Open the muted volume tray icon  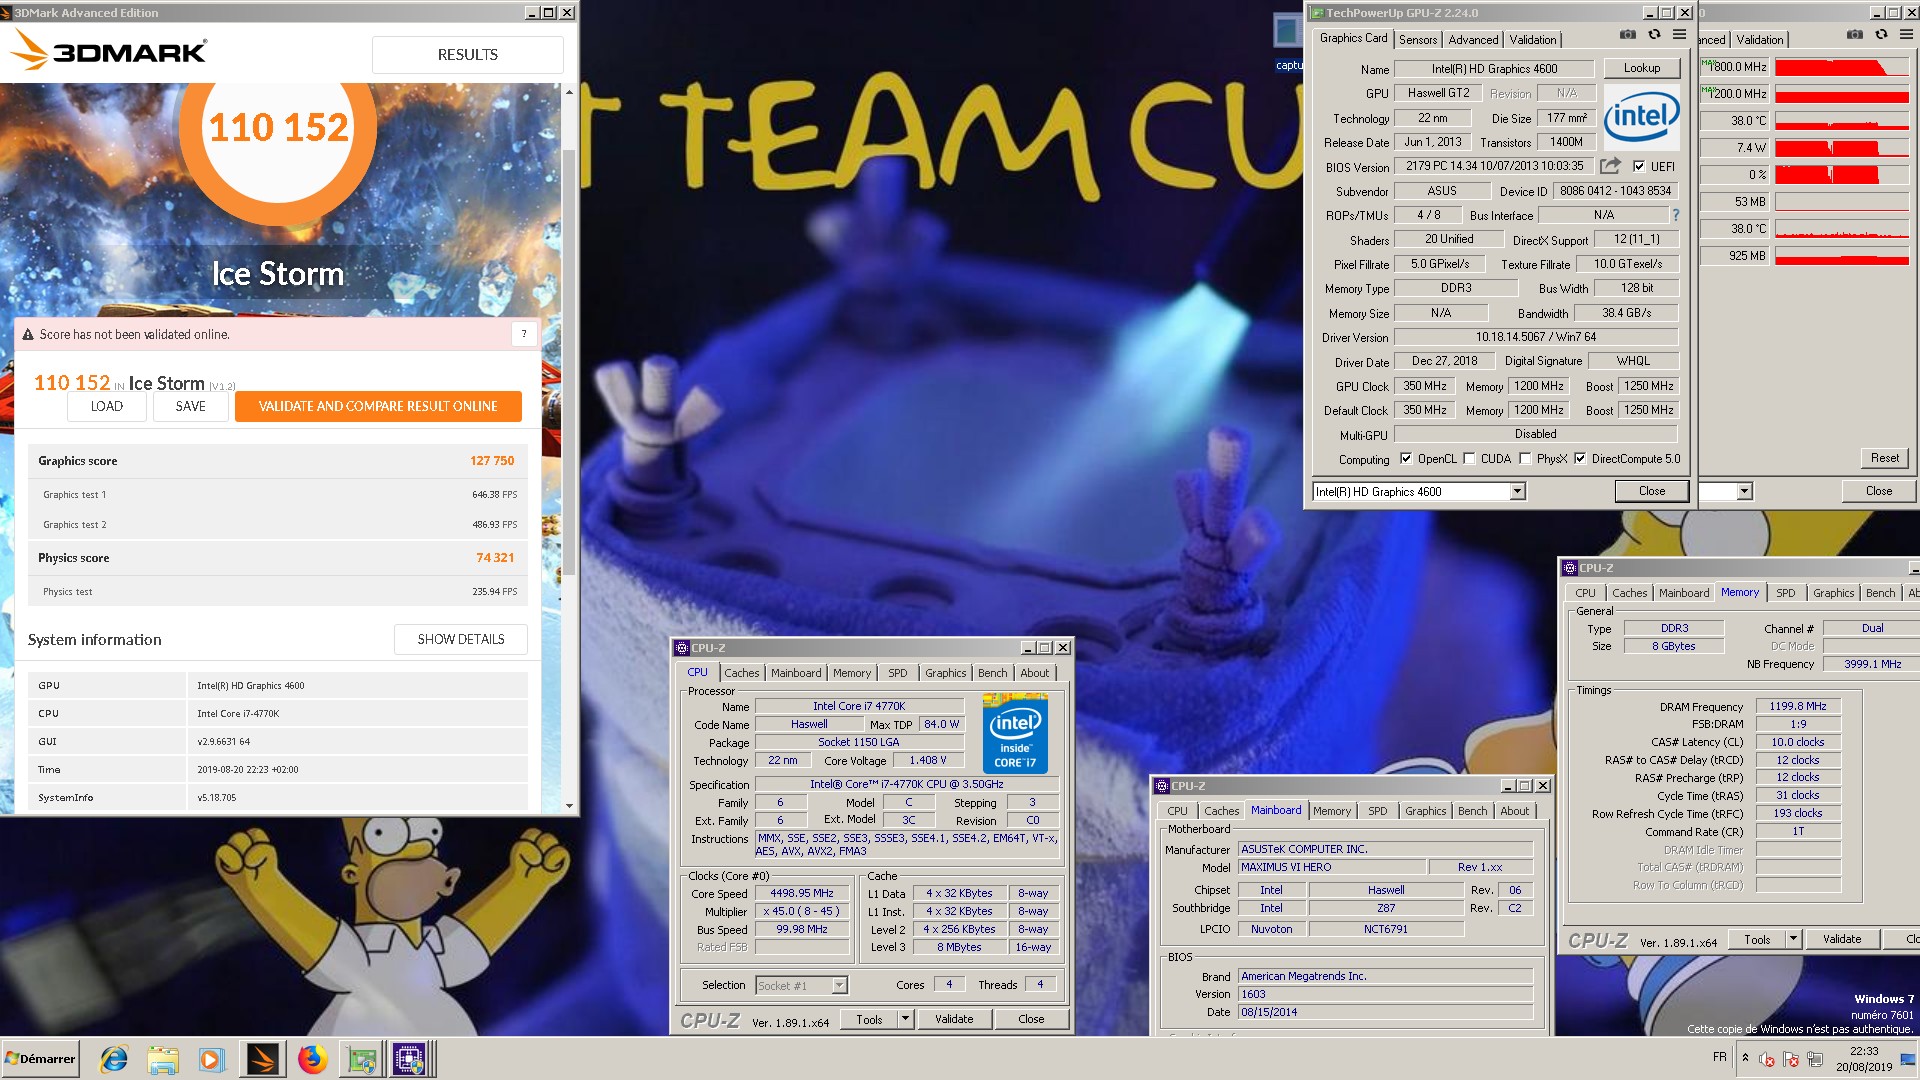tap(1767, 1059)
